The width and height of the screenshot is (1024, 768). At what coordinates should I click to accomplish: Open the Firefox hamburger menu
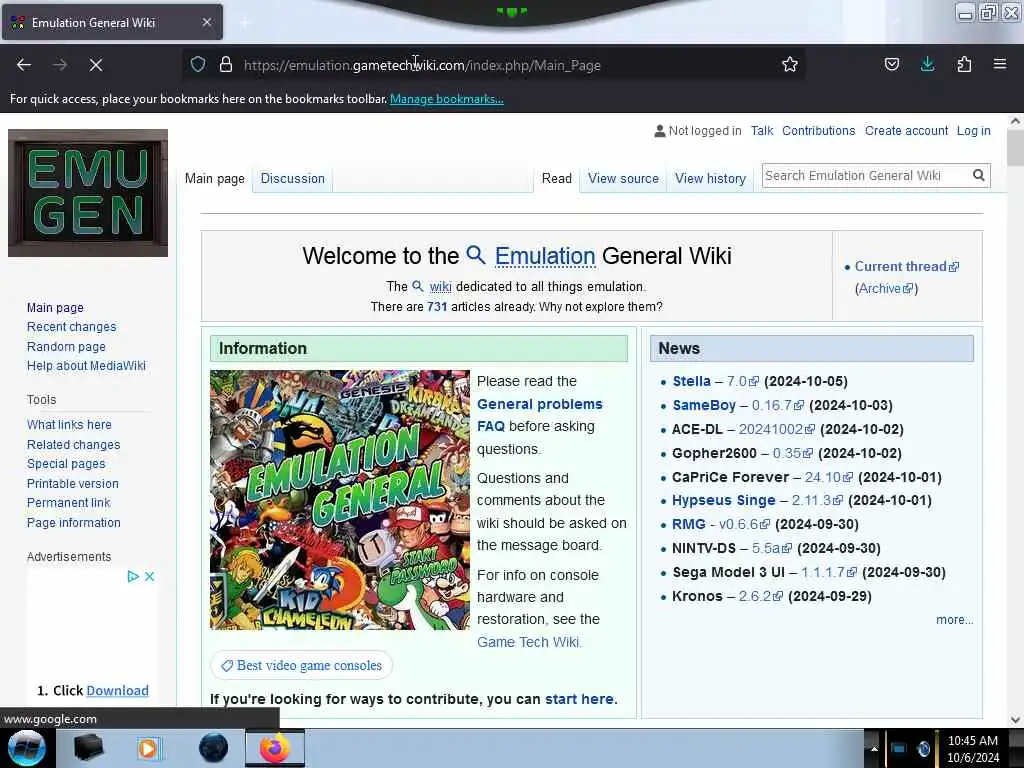(x=1000, y=64)
